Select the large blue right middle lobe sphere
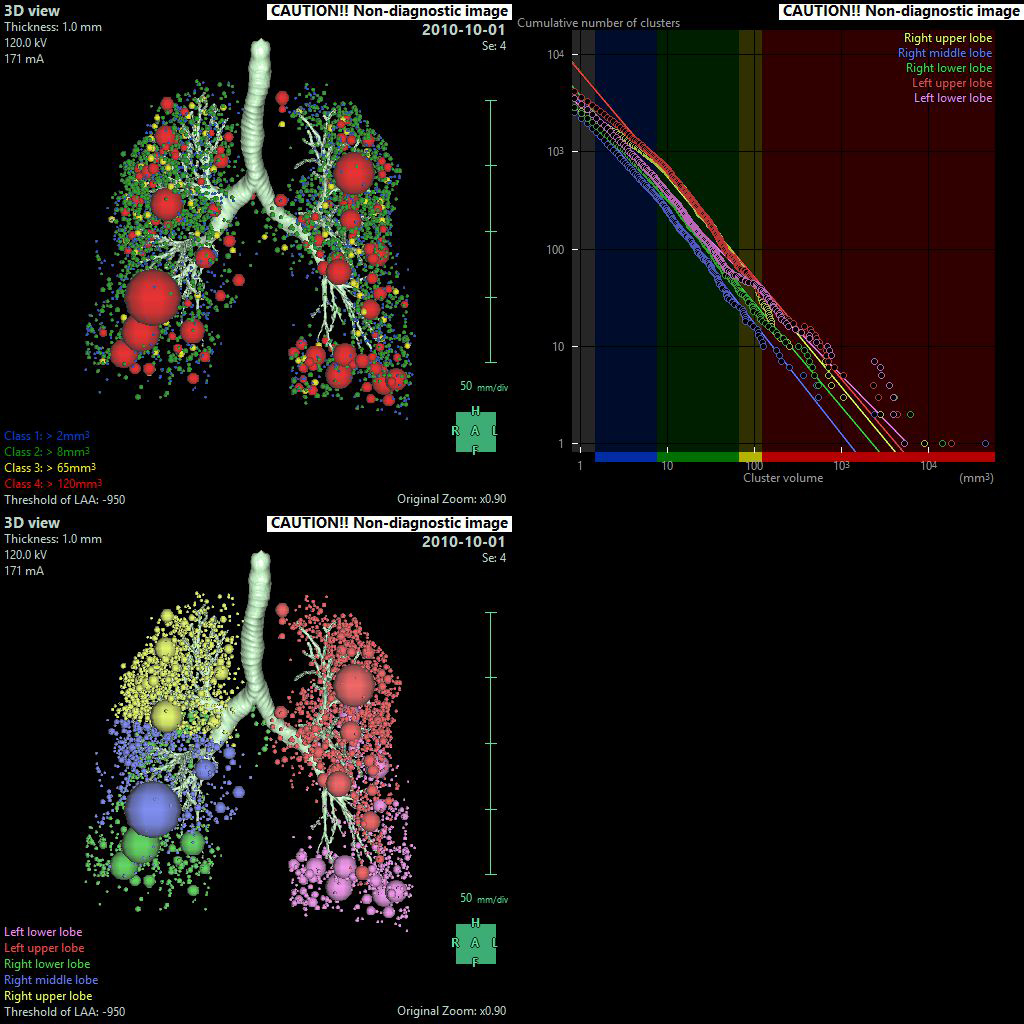Image resolution: width=1024 pixels, height=1024 pixels. pos(152,808)
